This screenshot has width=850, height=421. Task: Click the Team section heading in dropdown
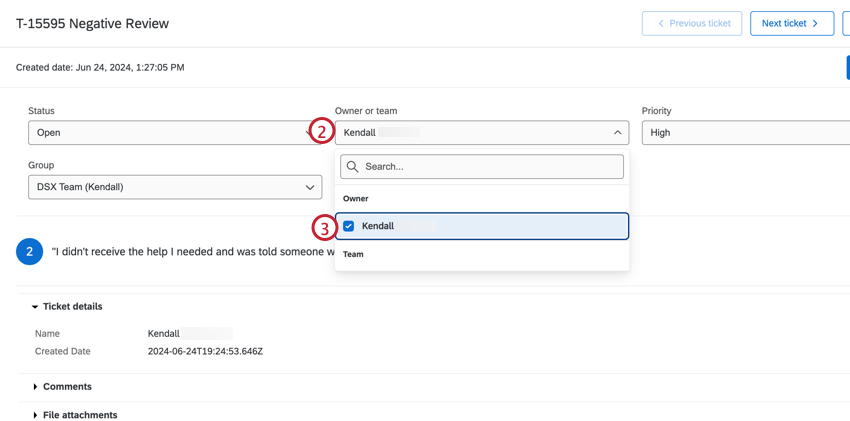353,254
